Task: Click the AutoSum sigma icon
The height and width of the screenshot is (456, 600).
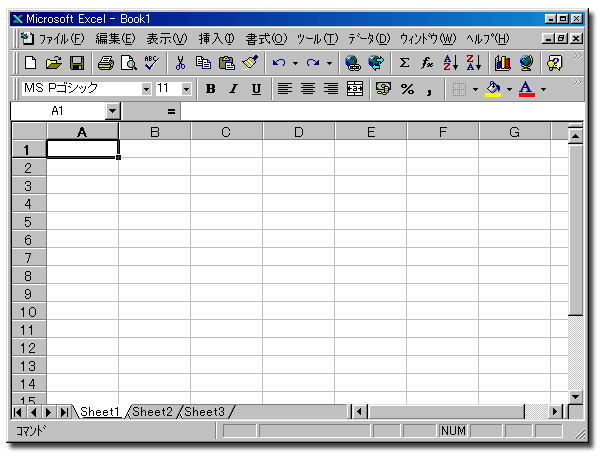Action: coord(404,63)
